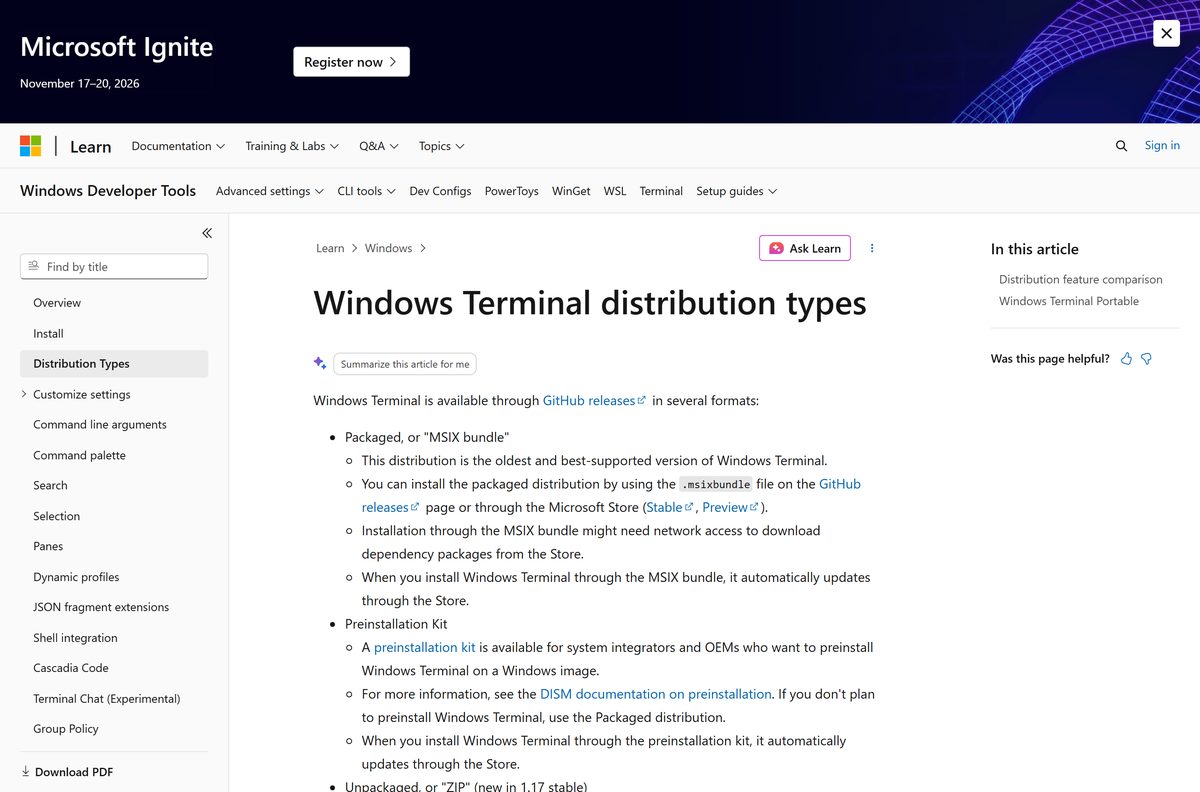Click Sign in link

point(1162,146)
